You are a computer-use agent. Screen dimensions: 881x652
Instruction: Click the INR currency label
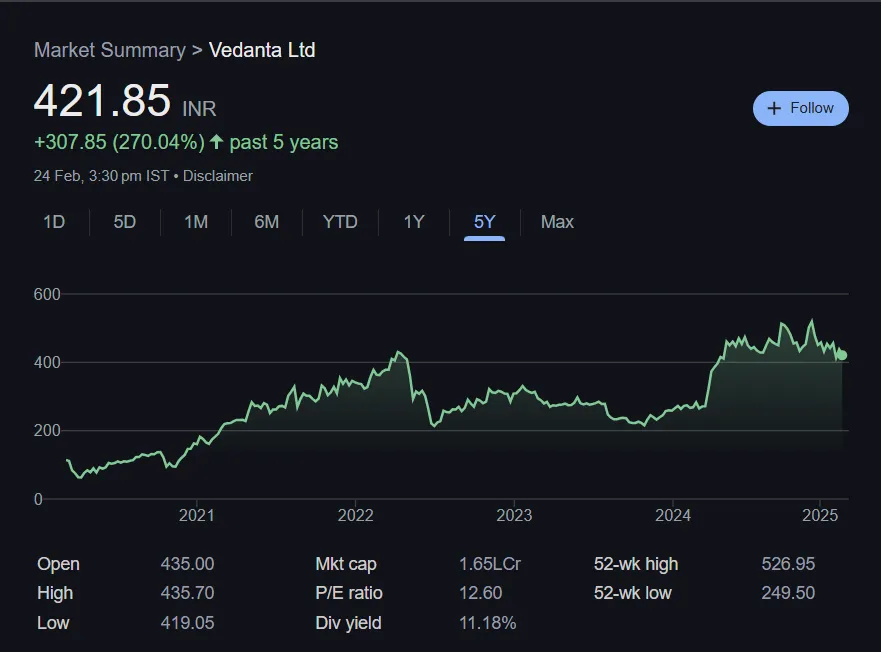pos(199,108)
